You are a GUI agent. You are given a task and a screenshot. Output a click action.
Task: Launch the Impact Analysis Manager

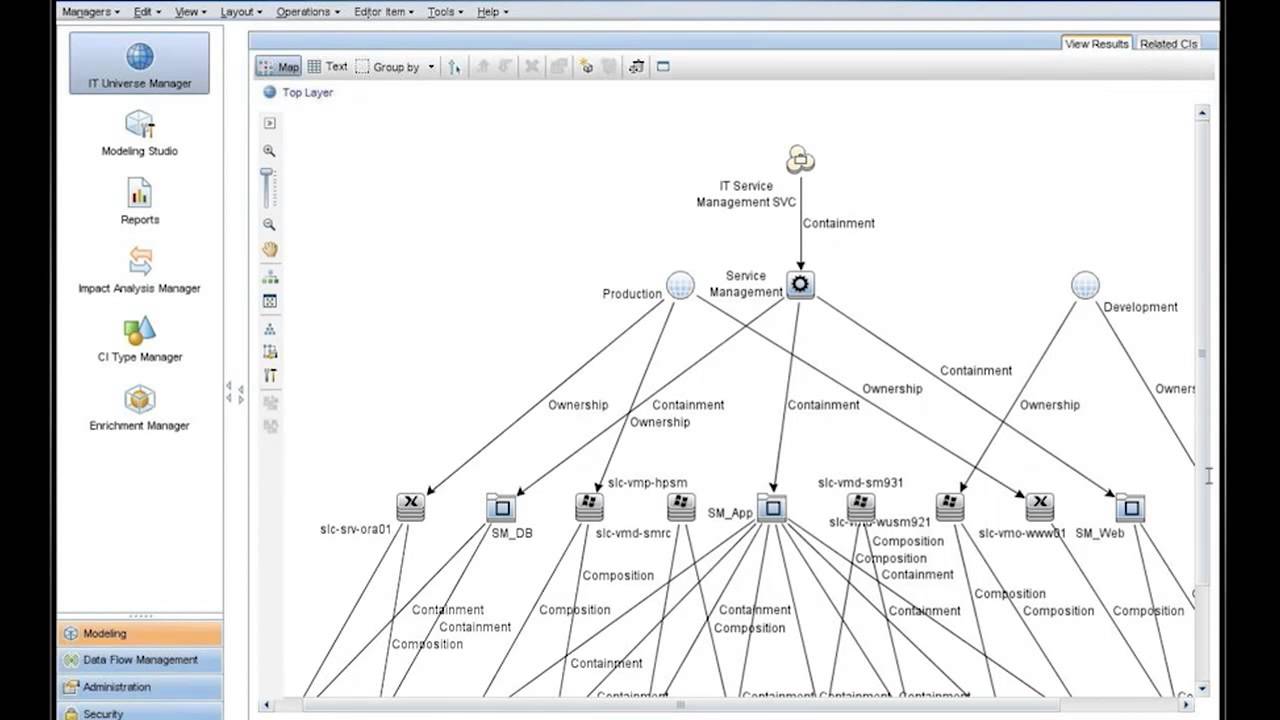tap(139, 269)
